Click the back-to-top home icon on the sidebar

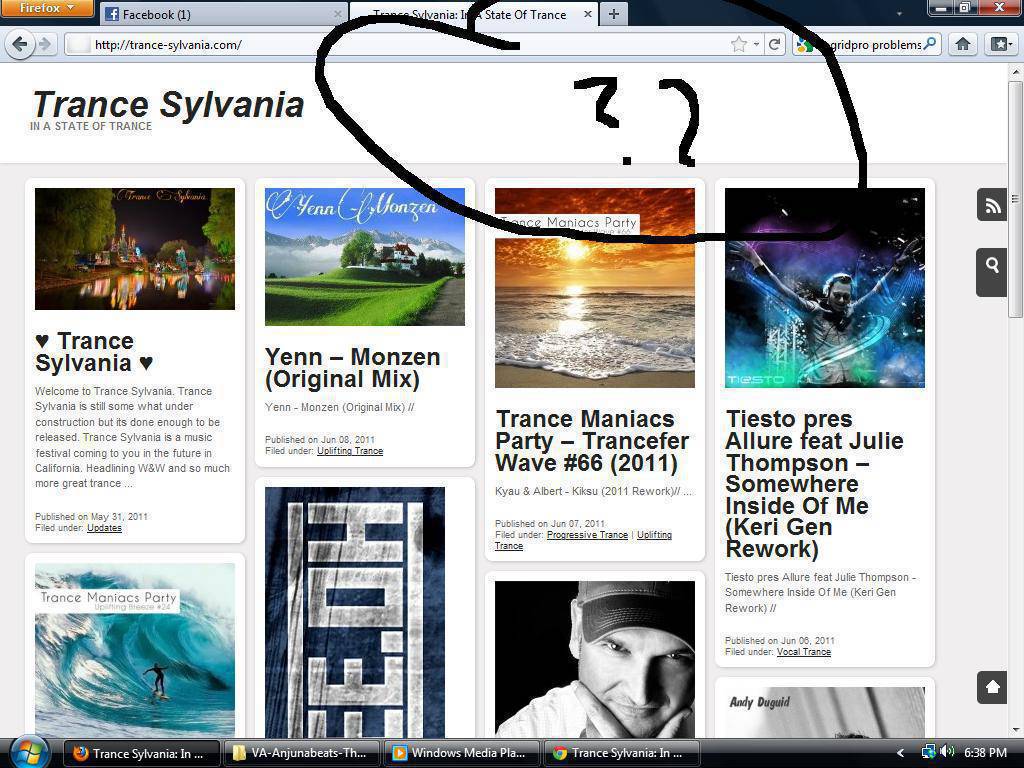pyautogui.click(x=992, y=686)
